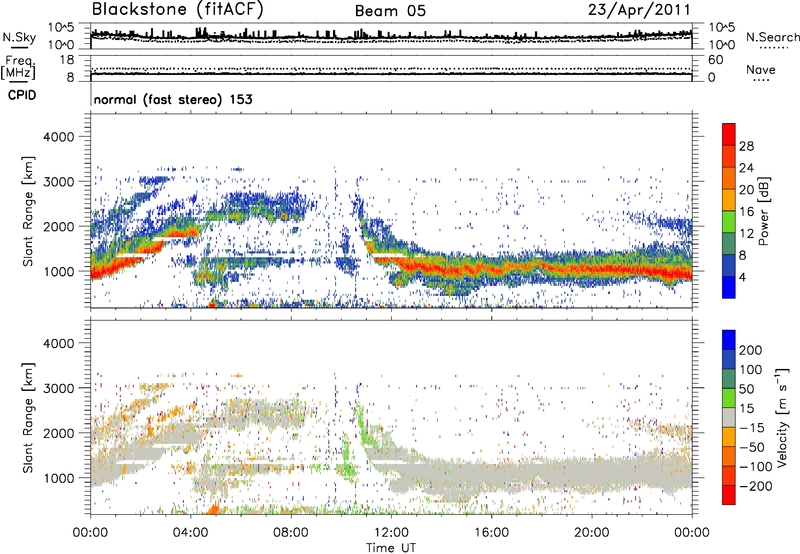Click the "4" label on power colorbar
800x554 pixels.
click(x=742, y=277)
